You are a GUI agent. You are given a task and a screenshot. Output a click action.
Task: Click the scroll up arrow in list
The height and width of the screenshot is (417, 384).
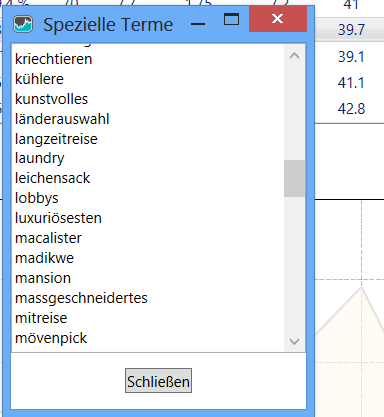point(294,56)
